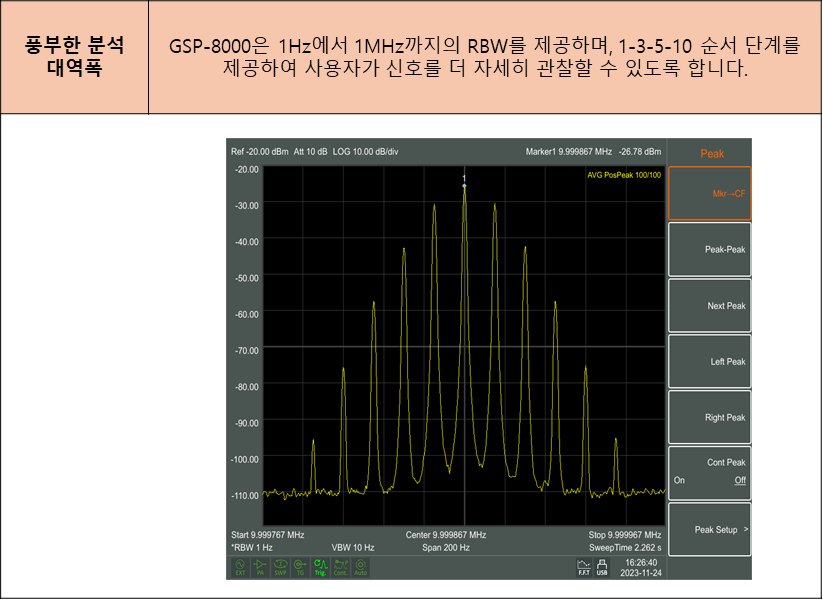Click the 풍부한 분석 대역폭 heading cell
823x600 pixels.
[74, 57]
